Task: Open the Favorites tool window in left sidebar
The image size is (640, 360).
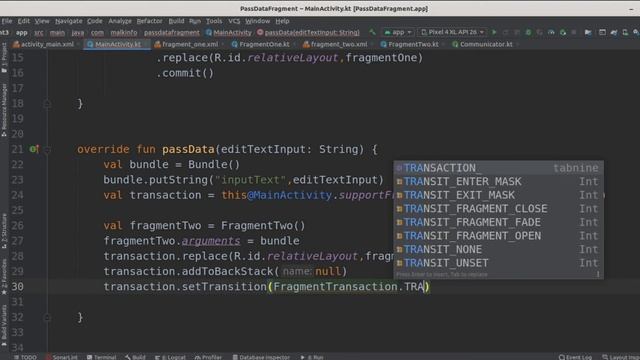Action: point(4,277)
